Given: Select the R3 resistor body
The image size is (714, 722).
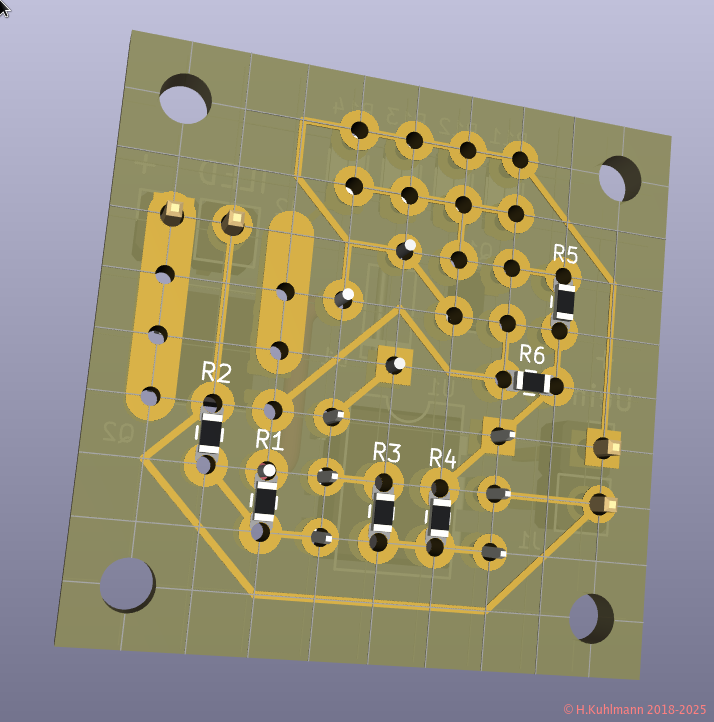Looking at the screenshot, I should click(382, 511).
